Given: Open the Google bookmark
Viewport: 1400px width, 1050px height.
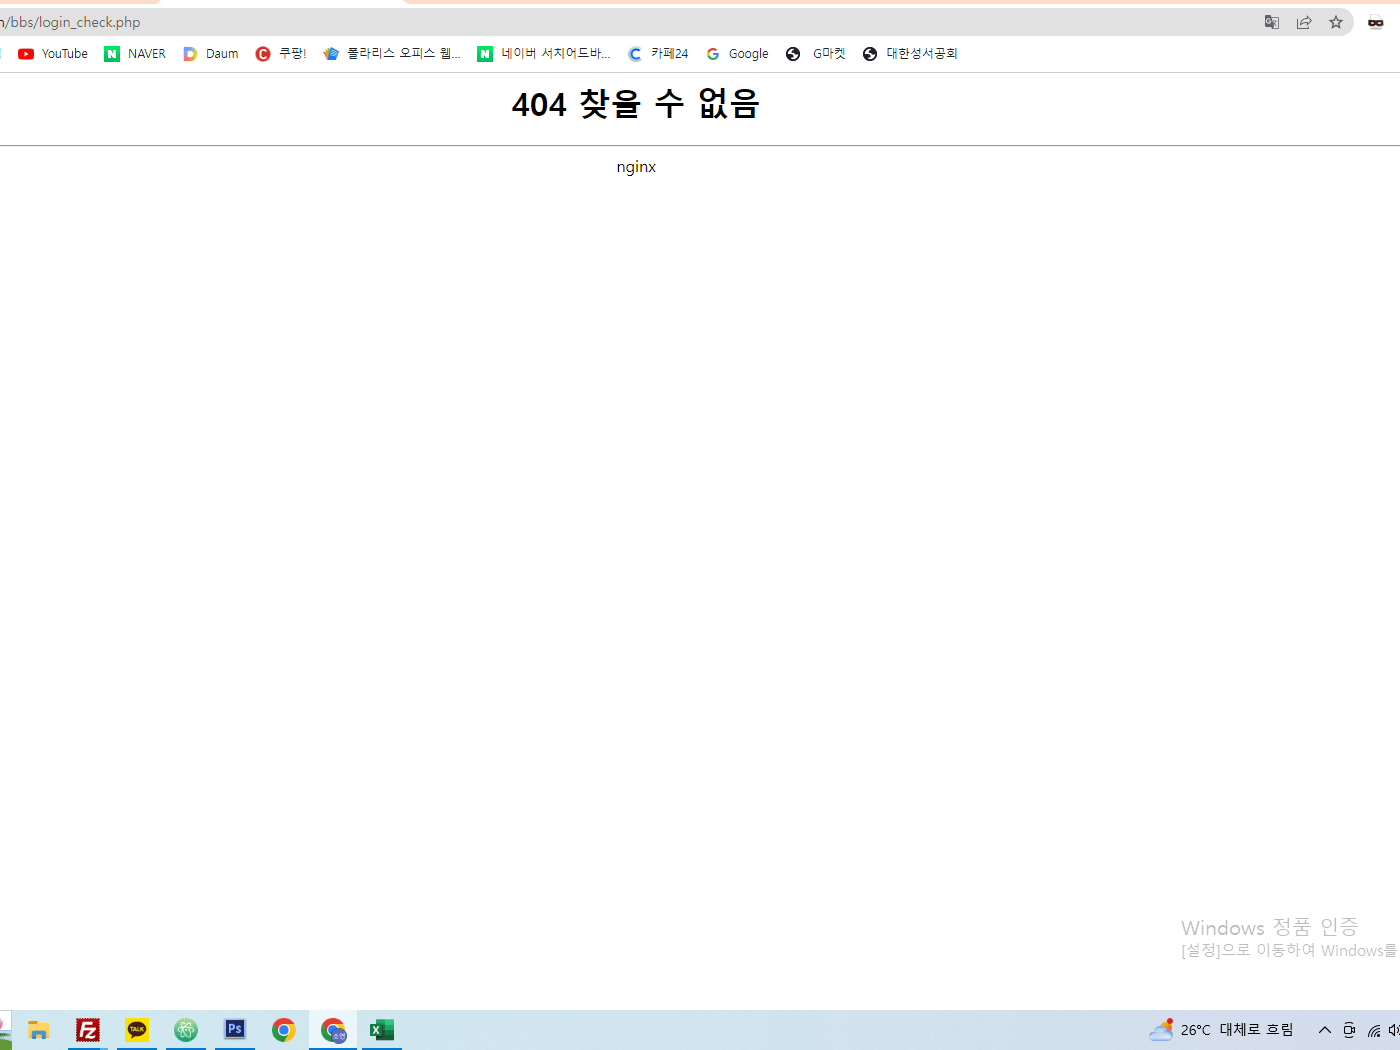Looking at the screenshot, I should (x=737, y=54).
